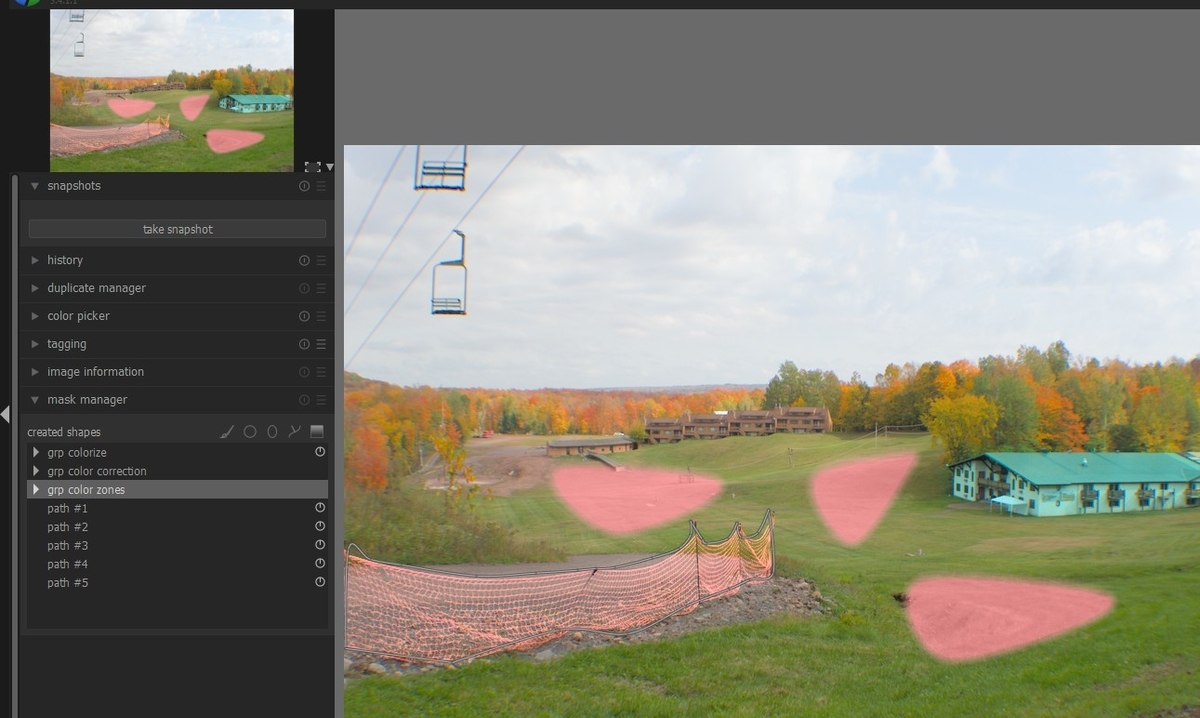Expand the image information module
The height and width of the screenshot is (718, 1200).
[x=35, y=372]
